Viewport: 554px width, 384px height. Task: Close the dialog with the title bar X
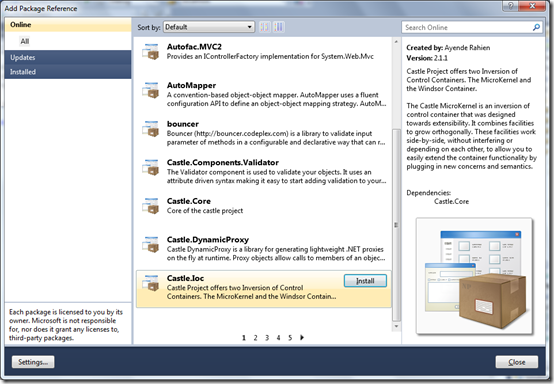point(532,6)
